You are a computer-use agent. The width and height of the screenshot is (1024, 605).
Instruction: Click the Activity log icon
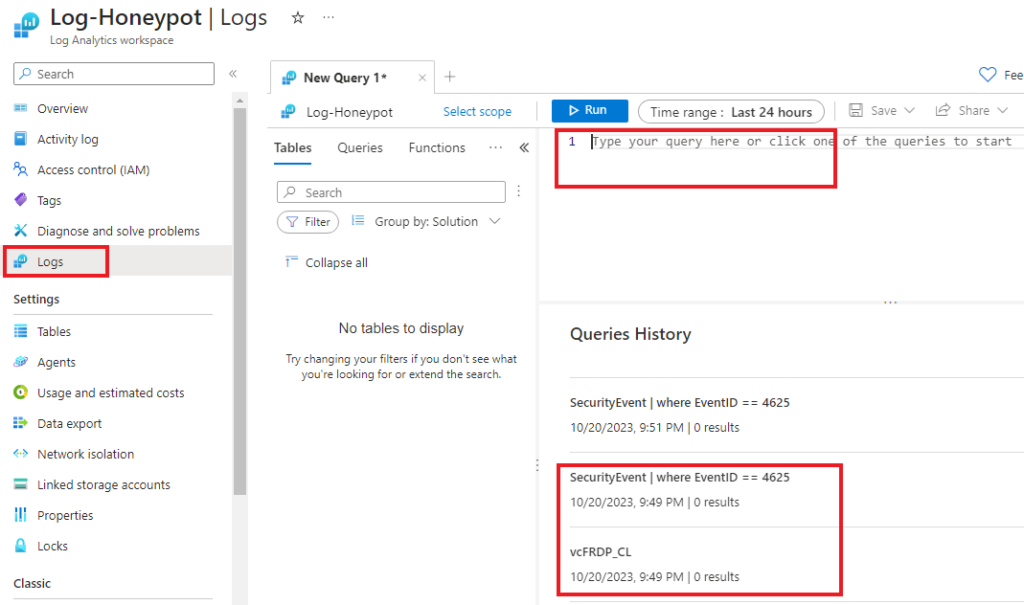click(x=20, y=139)
